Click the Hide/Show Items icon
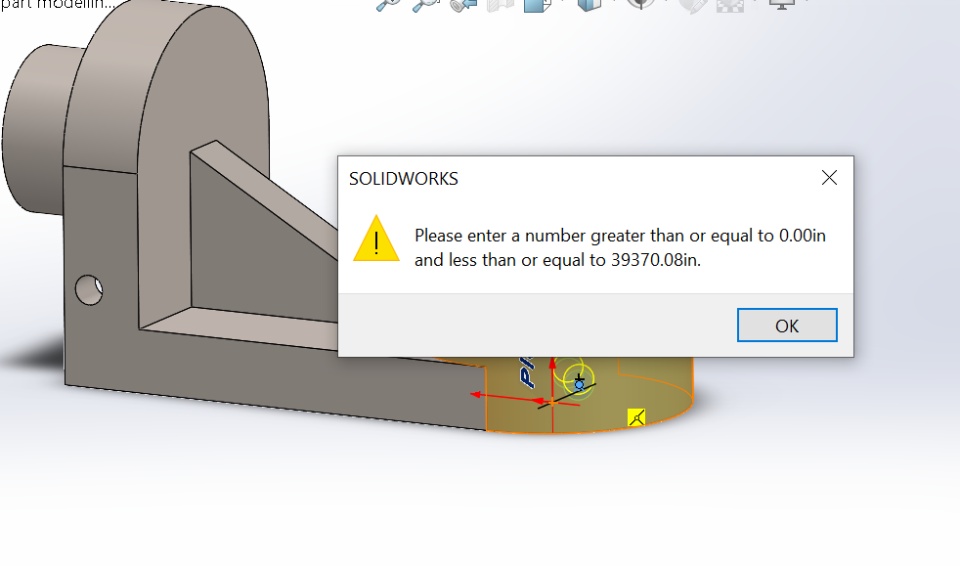Screen dimensions: 960x566 (640, 4)
